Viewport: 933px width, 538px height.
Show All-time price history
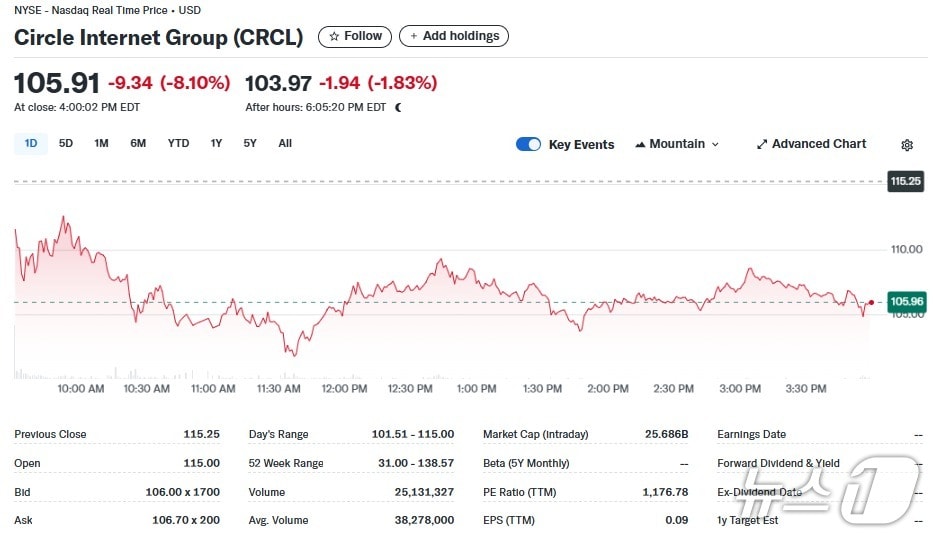tap(285, 143)
